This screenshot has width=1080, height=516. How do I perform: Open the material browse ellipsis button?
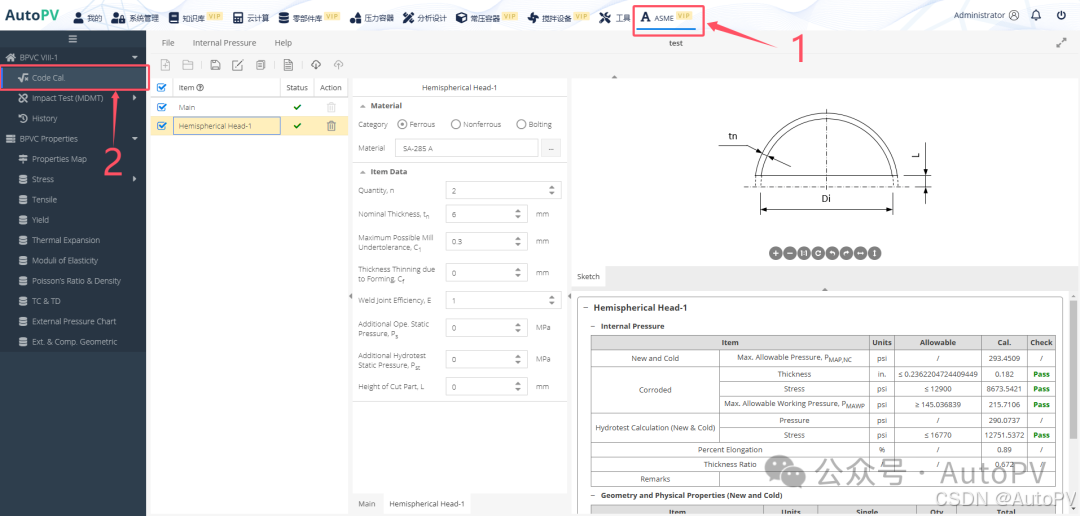coord(551,148)
